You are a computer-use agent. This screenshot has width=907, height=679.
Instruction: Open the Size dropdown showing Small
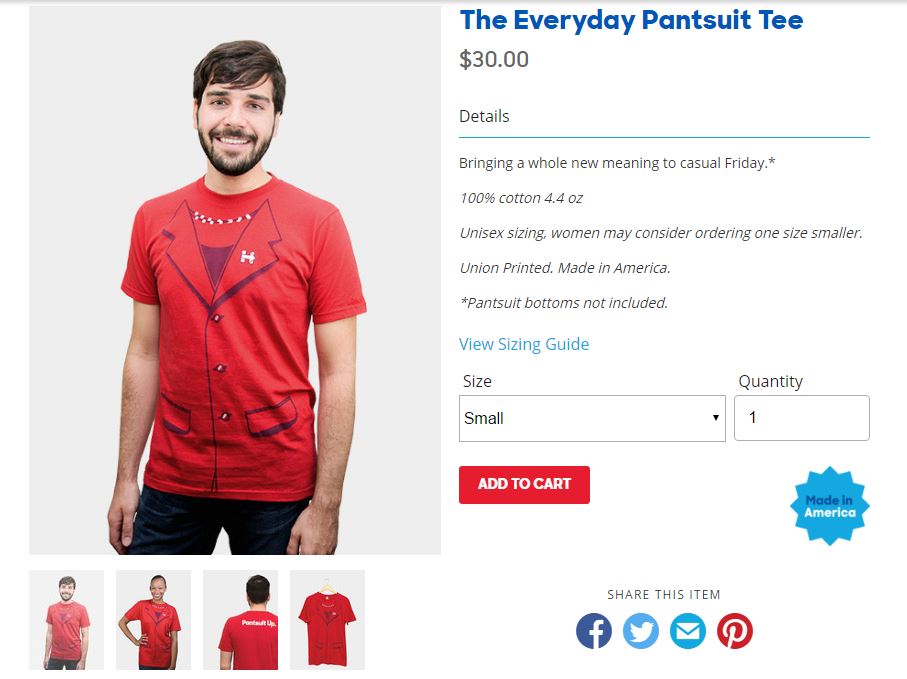[x=592, y=418]
